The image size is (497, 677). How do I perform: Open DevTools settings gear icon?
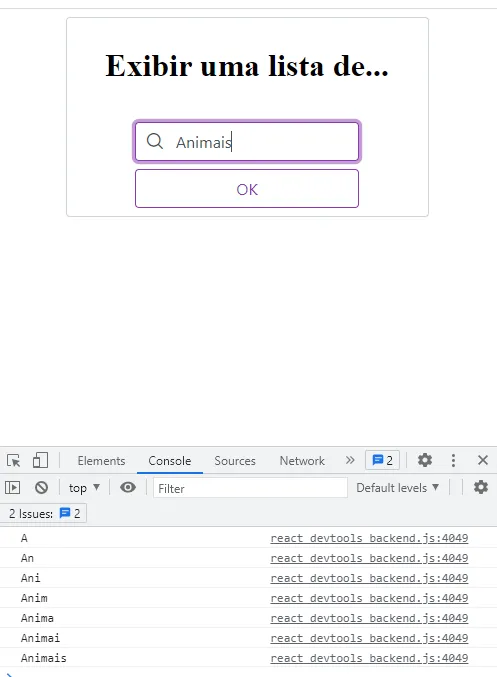(x=425, y=460)
